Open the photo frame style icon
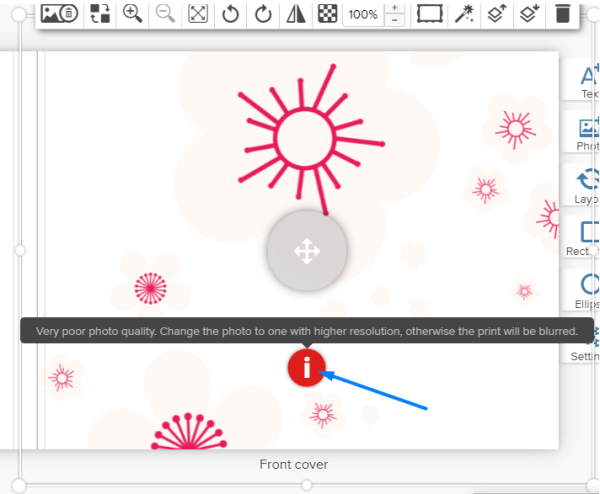This screenshot has height=494, width=600. [430, 14]
